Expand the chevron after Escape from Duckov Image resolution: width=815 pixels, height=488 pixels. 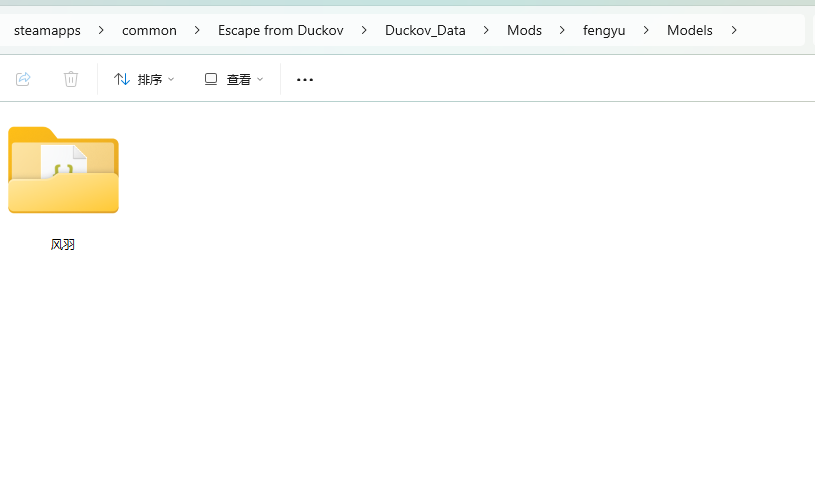364,30
